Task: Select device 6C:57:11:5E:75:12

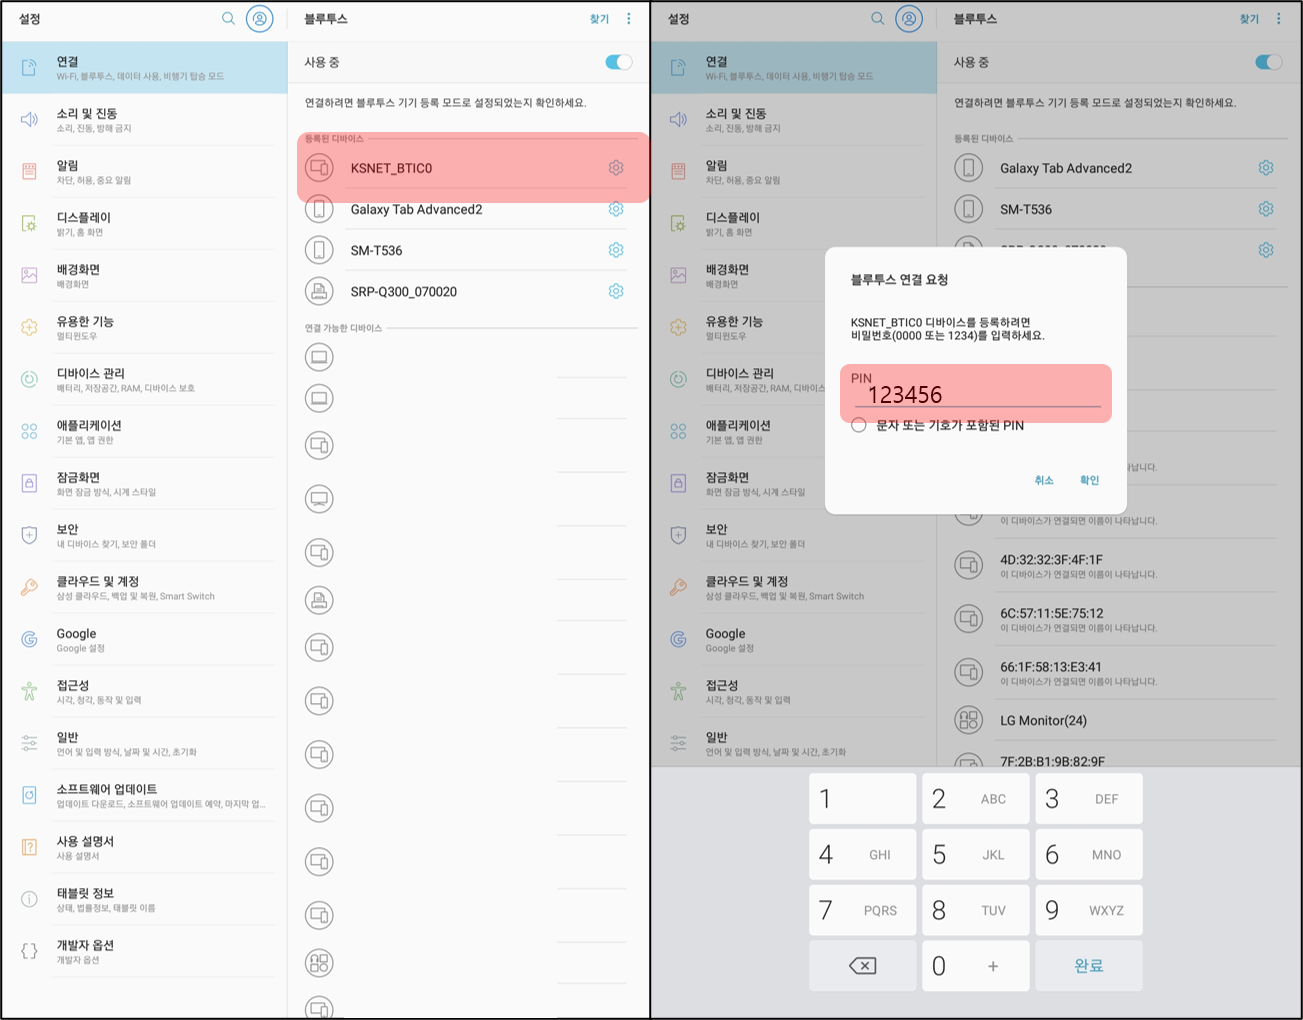Action: 1117,619
